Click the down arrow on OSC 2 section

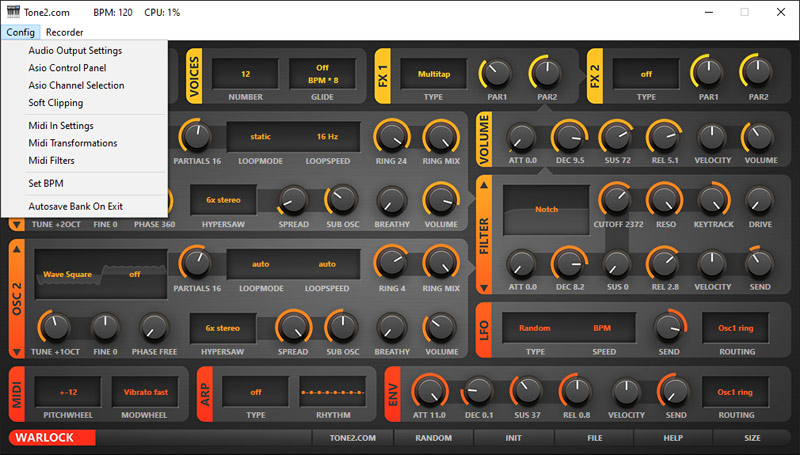[17, 351]
